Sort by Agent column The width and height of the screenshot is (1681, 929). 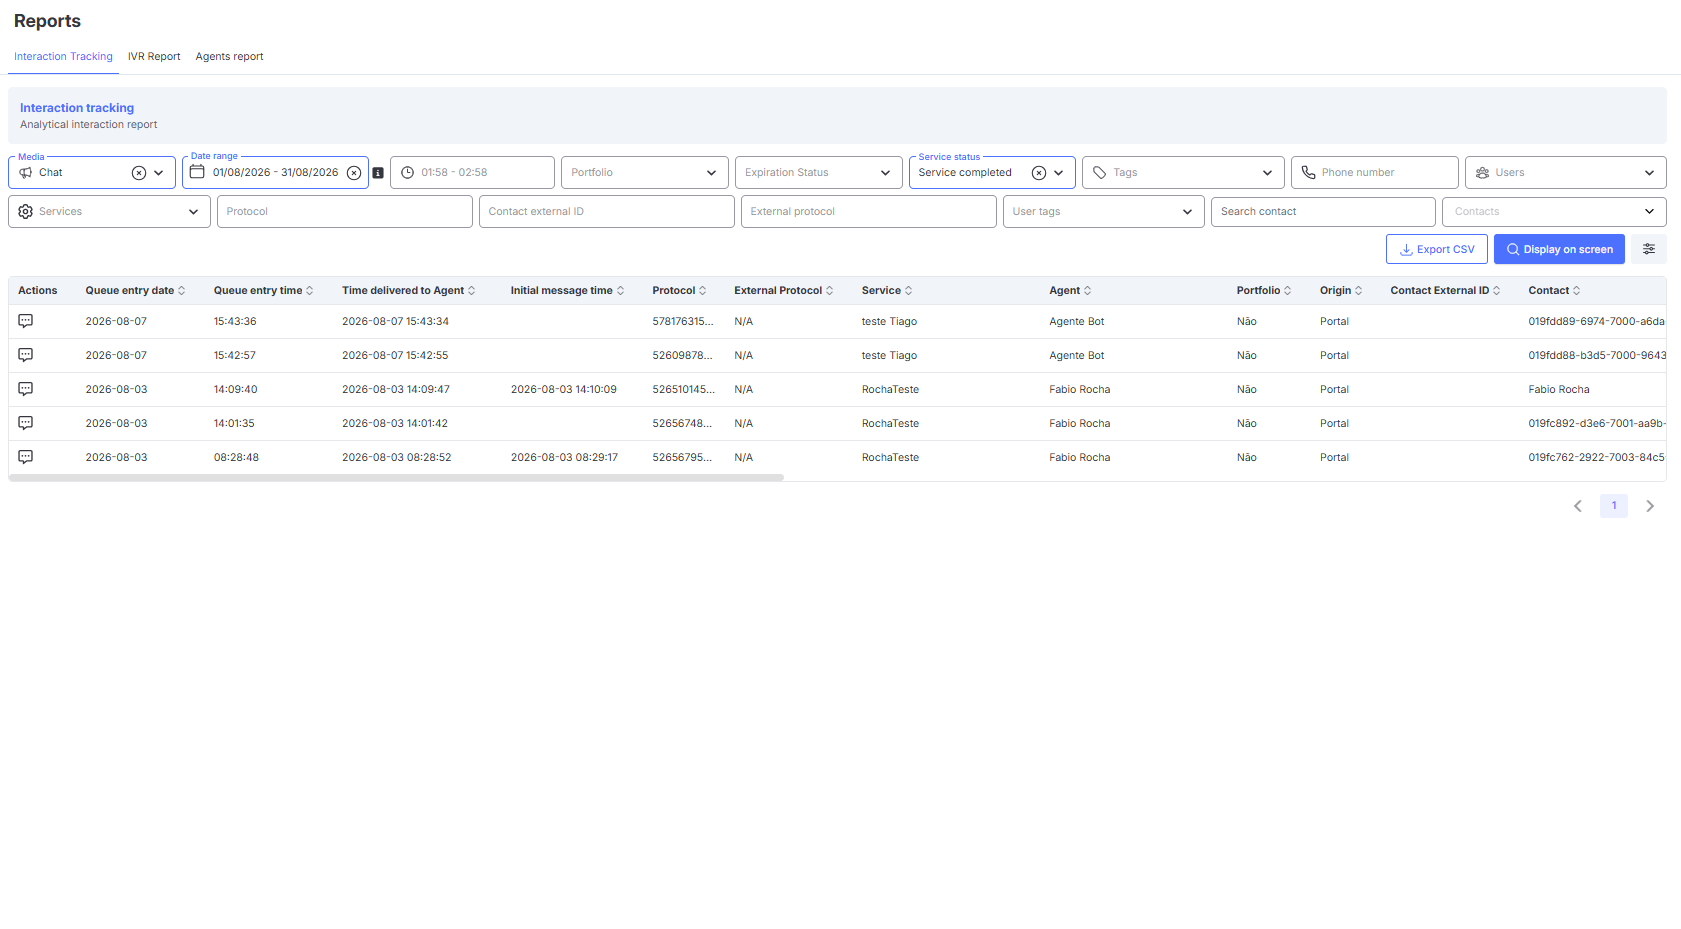(x=1088, y=291)
